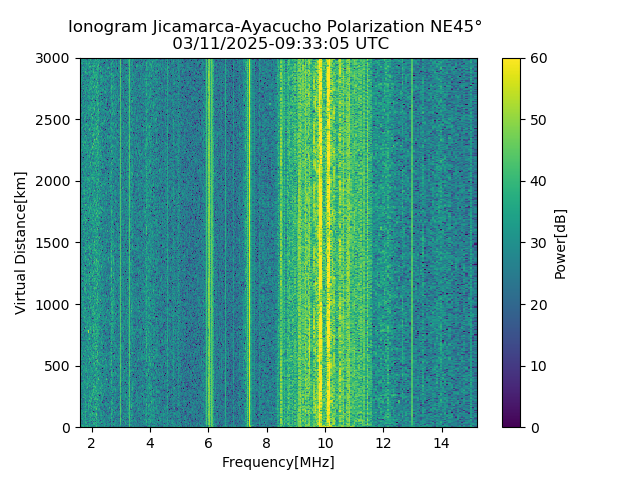This screenshot has height=480, width=640.
Task: Click the timestamp 03/11/2025-09:33:05 UTC
Action: [x=280, y=43]
